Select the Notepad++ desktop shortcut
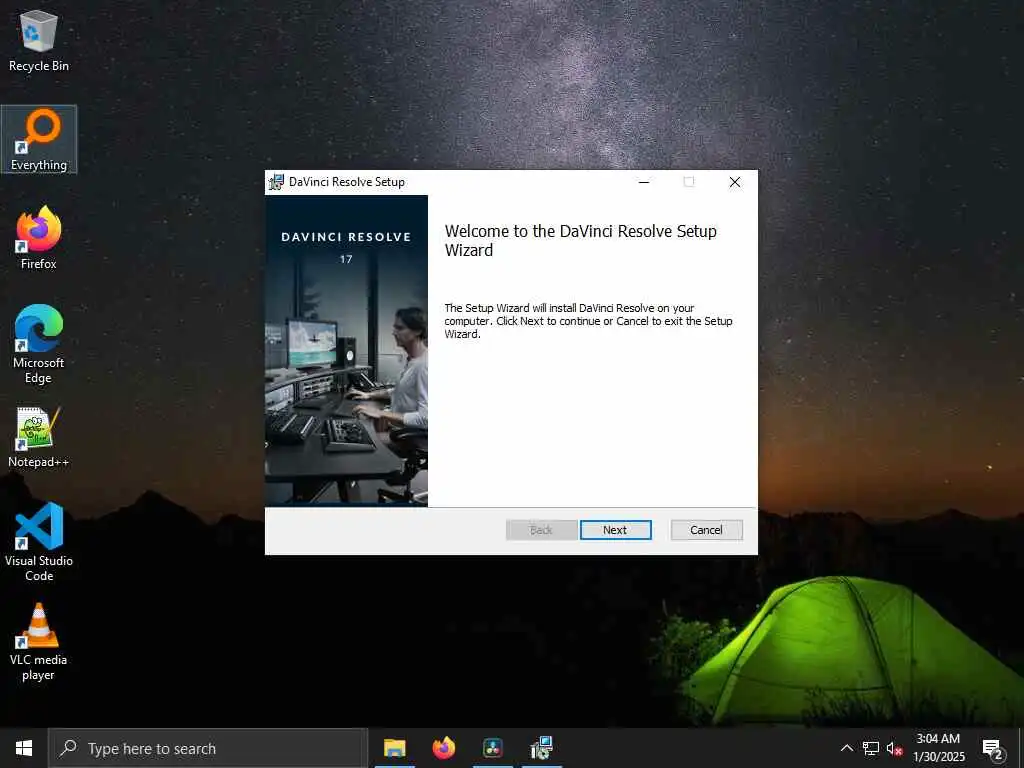1024x768 pixels. 39,437
